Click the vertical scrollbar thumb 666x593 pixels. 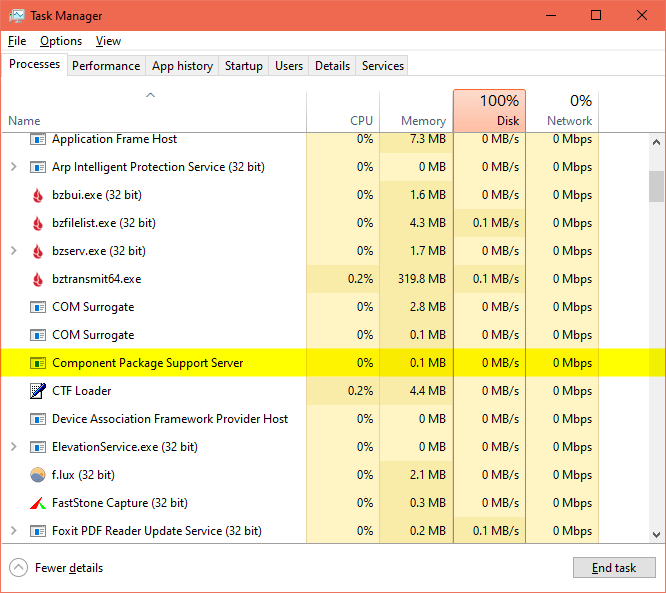pos(657,186)
